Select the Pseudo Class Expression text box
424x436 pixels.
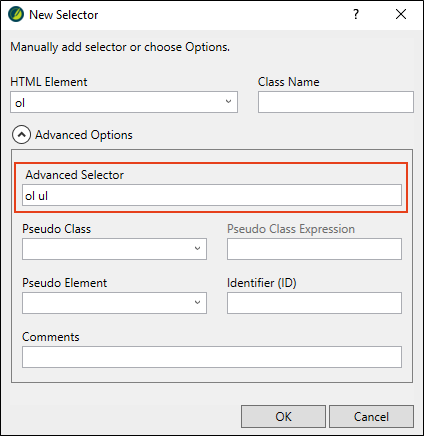[x=314, y=249]
